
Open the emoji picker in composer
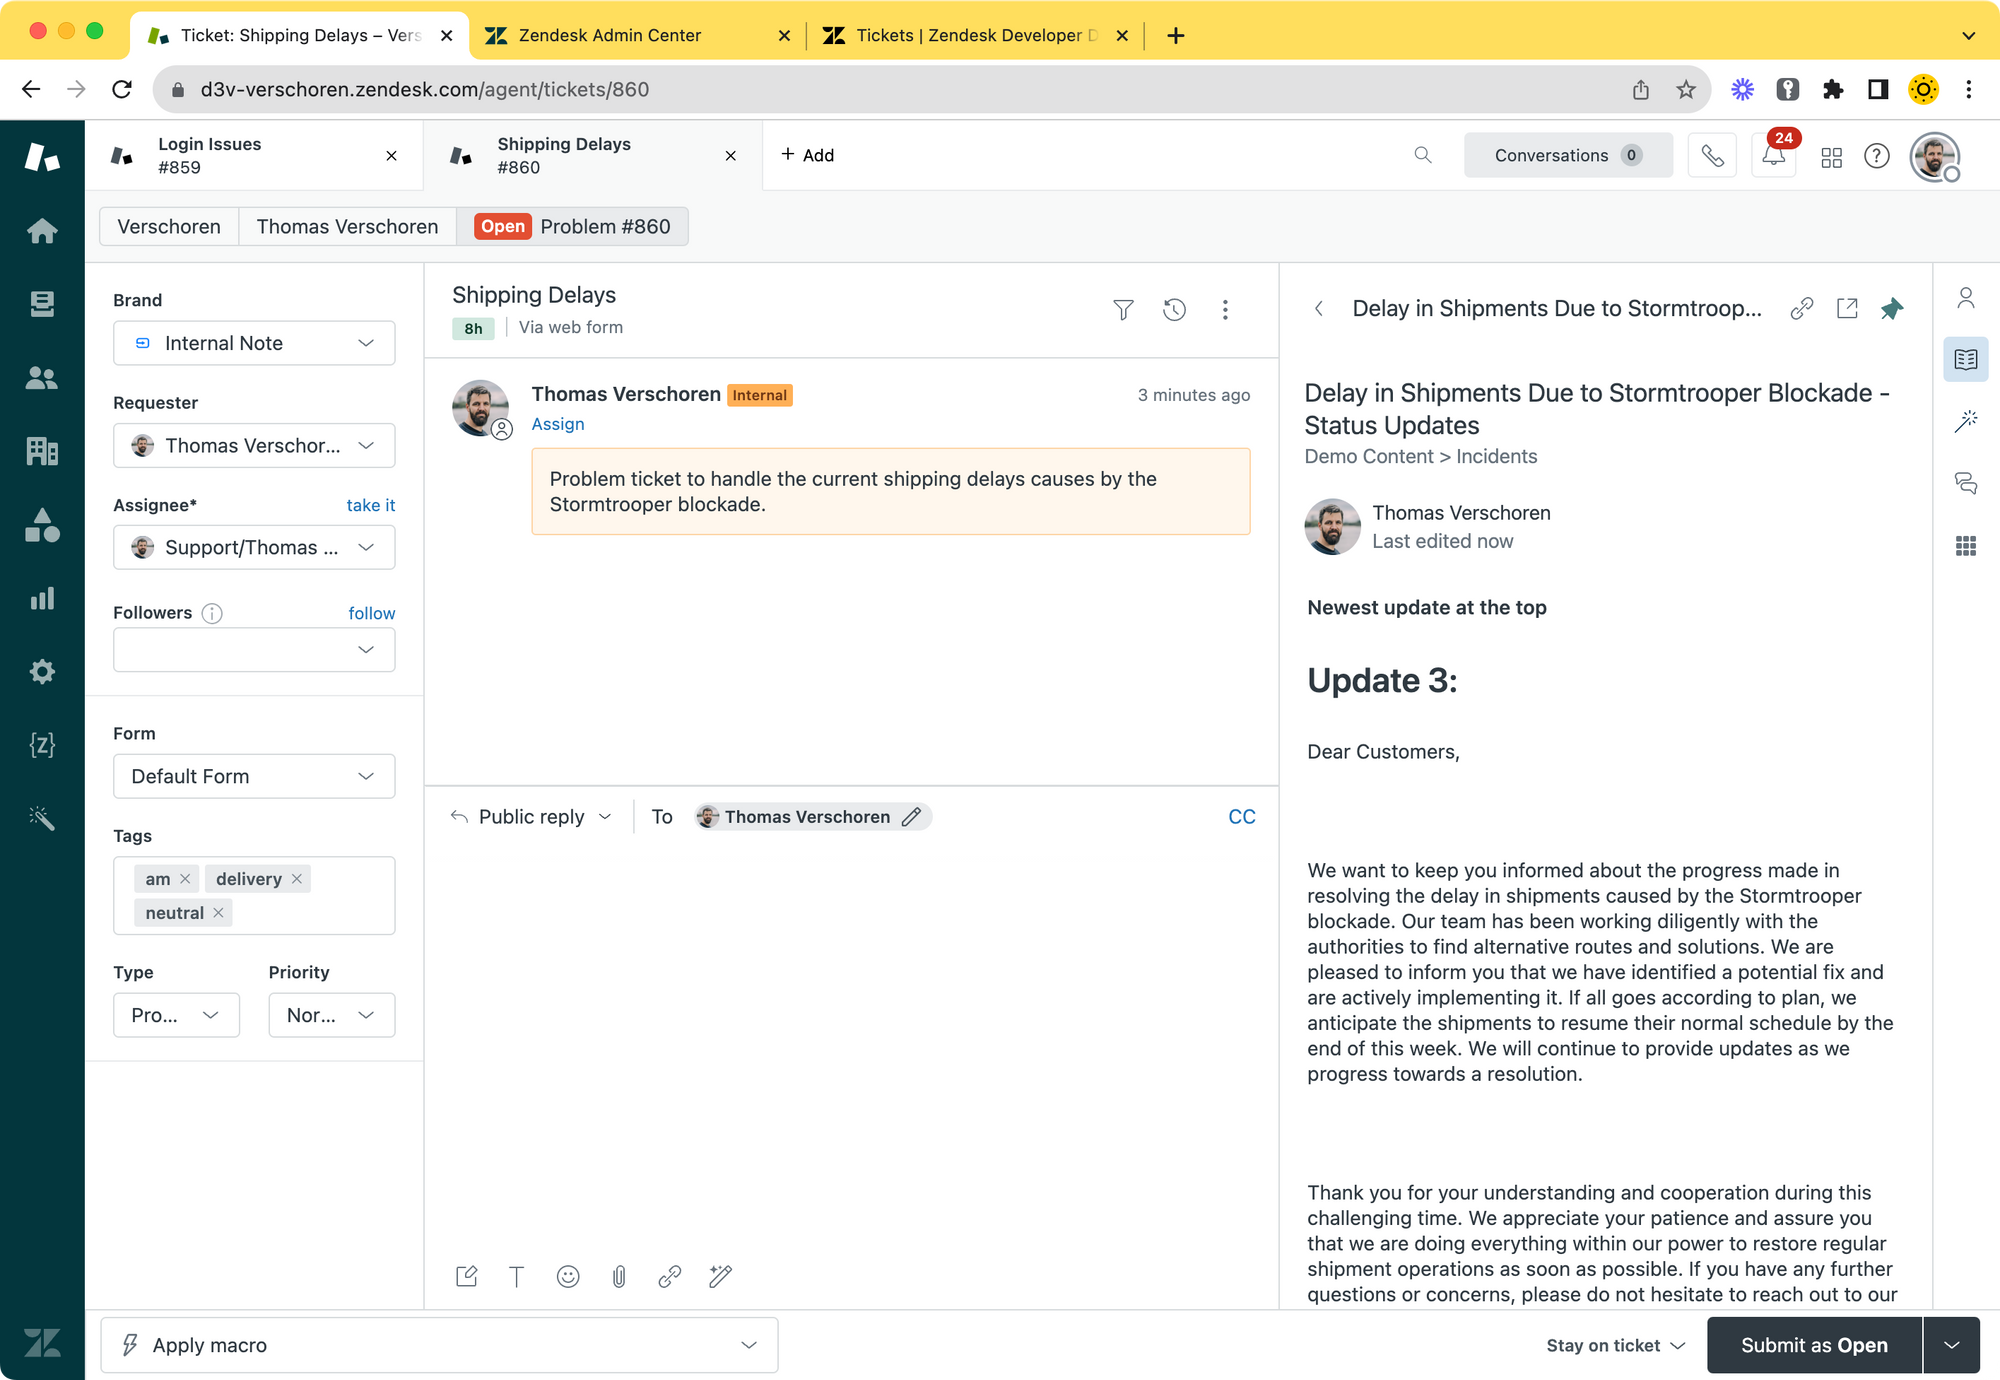pyautogui.click(x=568, y=1276)
